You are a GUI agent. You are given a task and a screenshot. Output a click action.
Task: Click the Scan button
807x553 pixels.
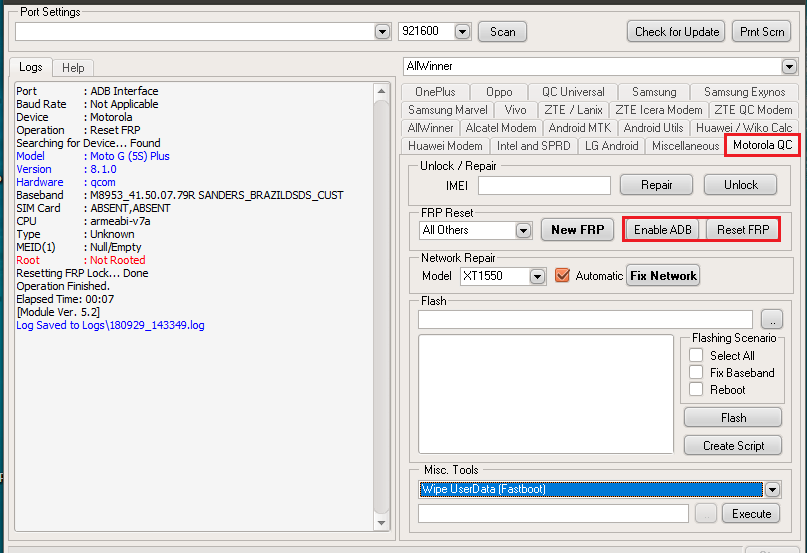coord(502,32)
